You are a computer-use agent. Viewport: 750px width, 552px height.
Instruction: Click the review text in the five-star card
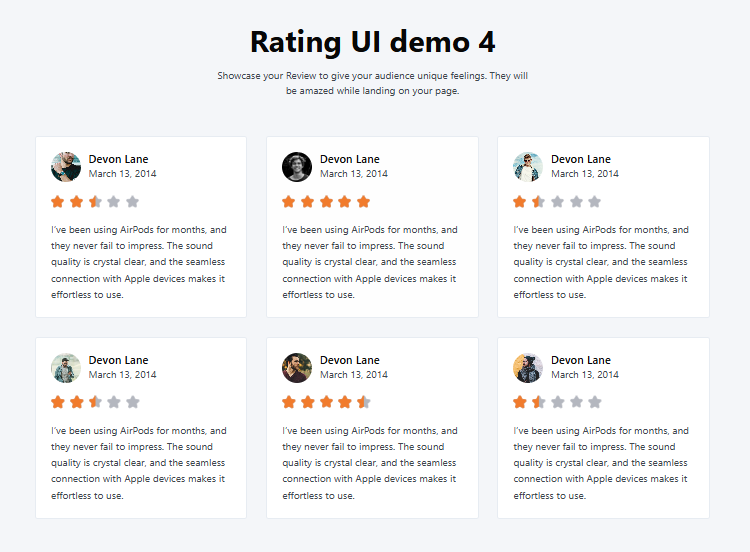(370, 262)
